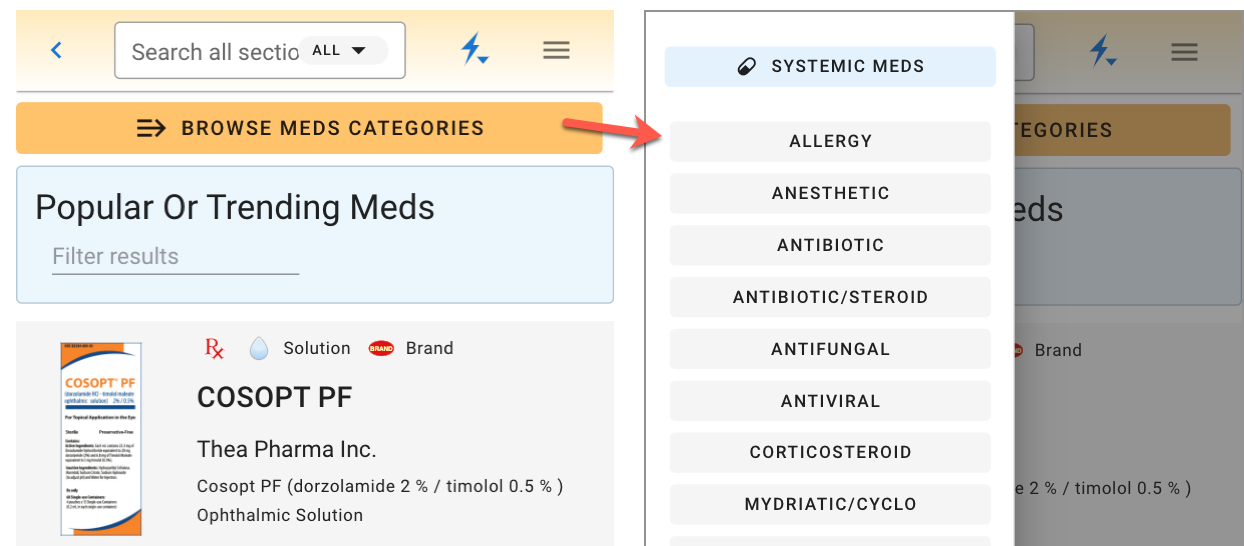
Task: Click the Search all sections field
Action: (x=213, y=51)
